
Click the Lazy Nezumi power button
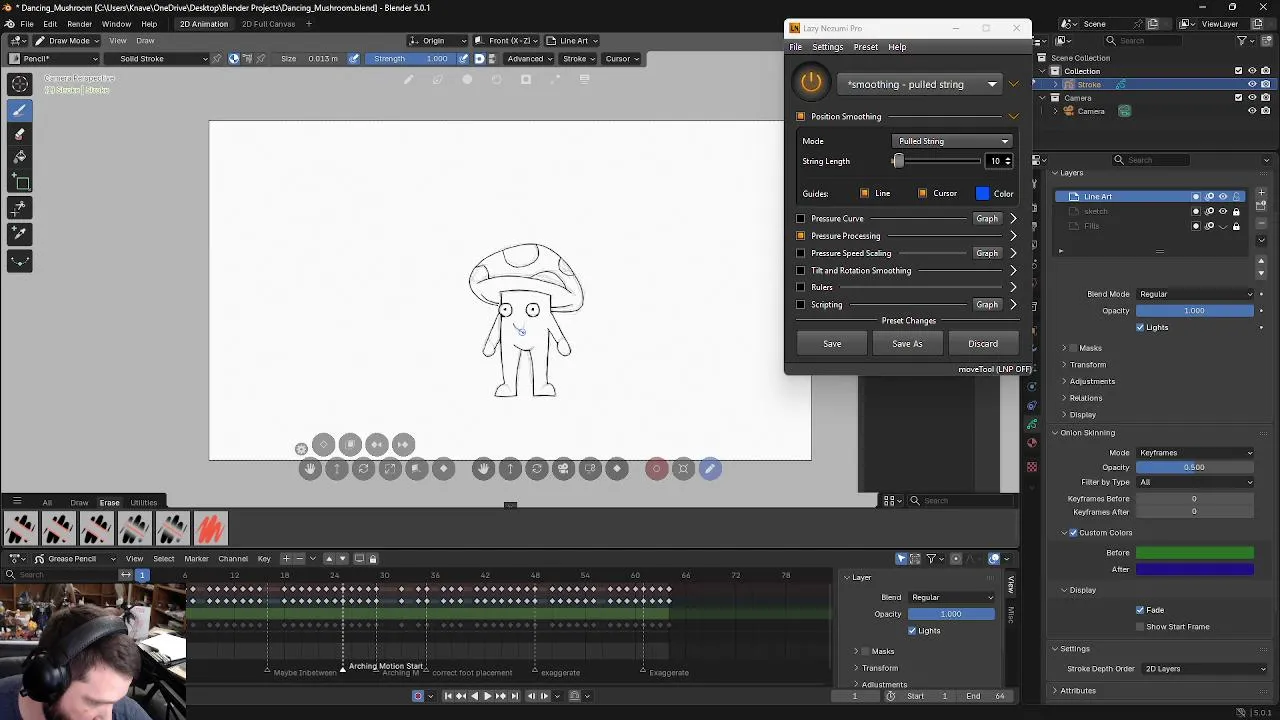pyautogui.click(x=811, y=83)
